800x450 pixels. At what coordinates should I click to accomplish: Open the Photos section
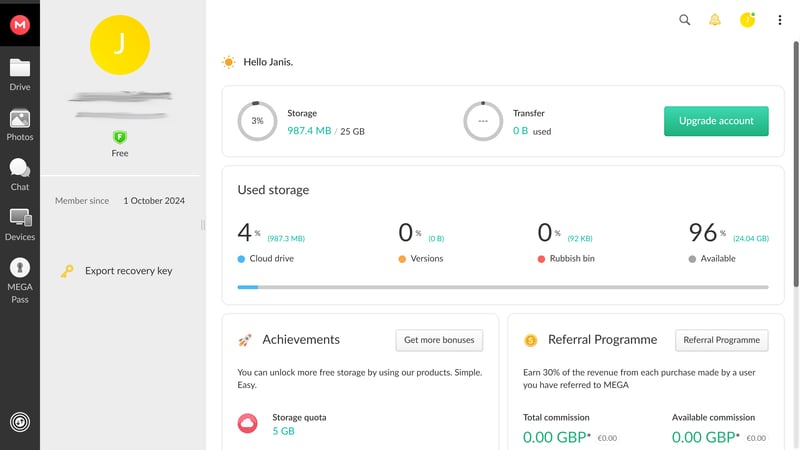20,124
